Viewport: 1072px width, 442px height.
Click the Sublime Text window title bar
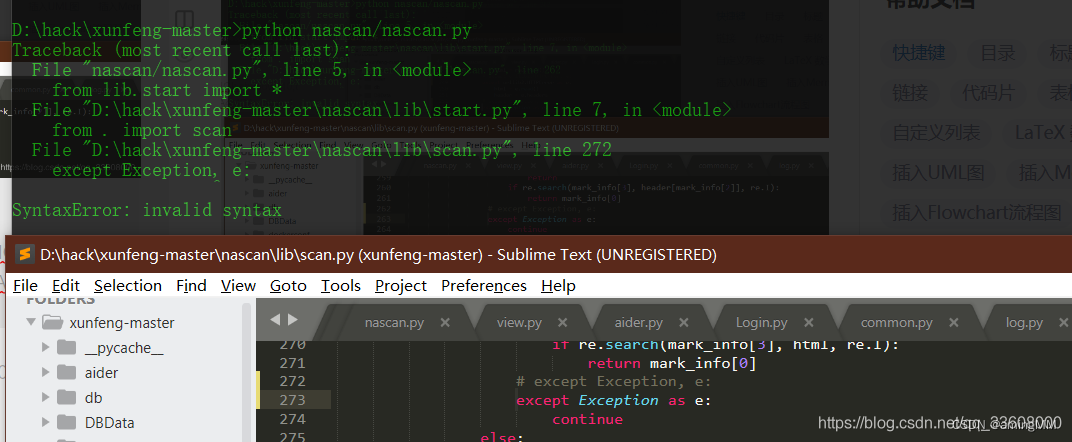539,255
